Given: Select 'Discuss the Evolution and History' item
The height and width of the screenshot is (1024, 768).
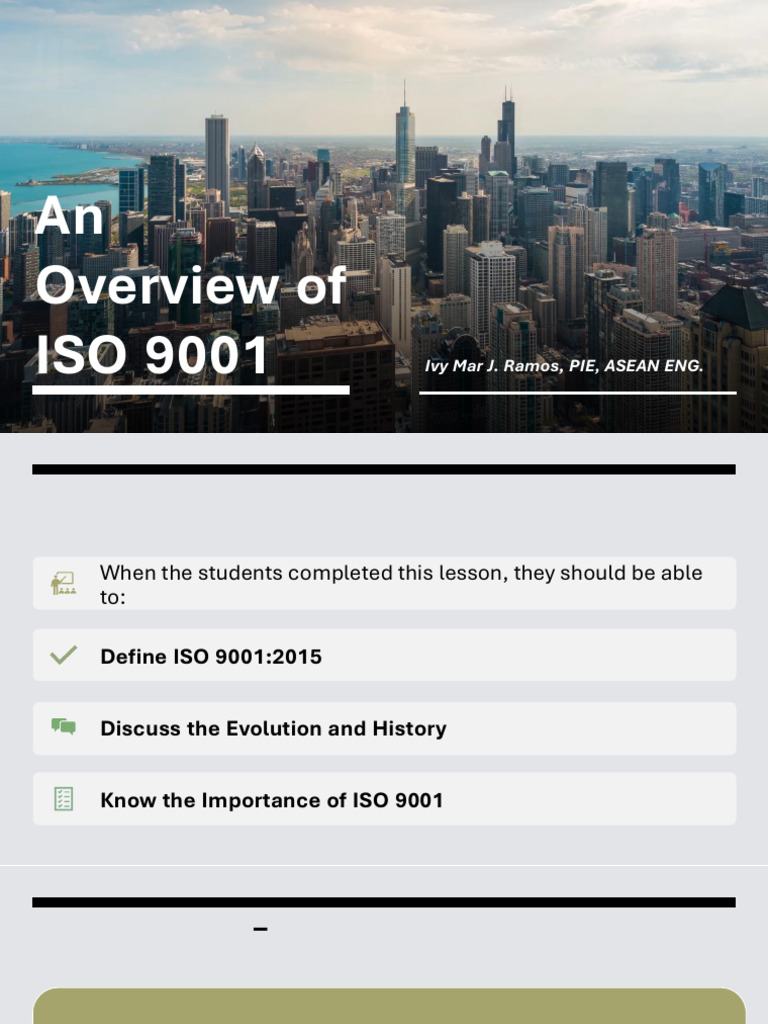Looking at the screenshot, I should pos(273,729).
